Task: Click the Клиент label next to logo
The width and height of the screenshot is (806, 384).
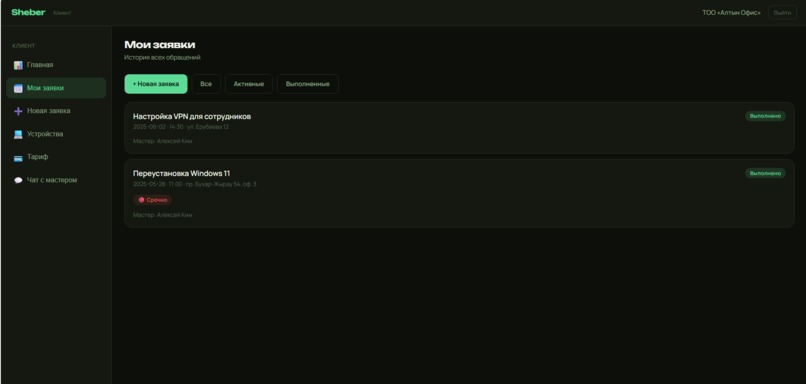Action: [x=62, y=13]
